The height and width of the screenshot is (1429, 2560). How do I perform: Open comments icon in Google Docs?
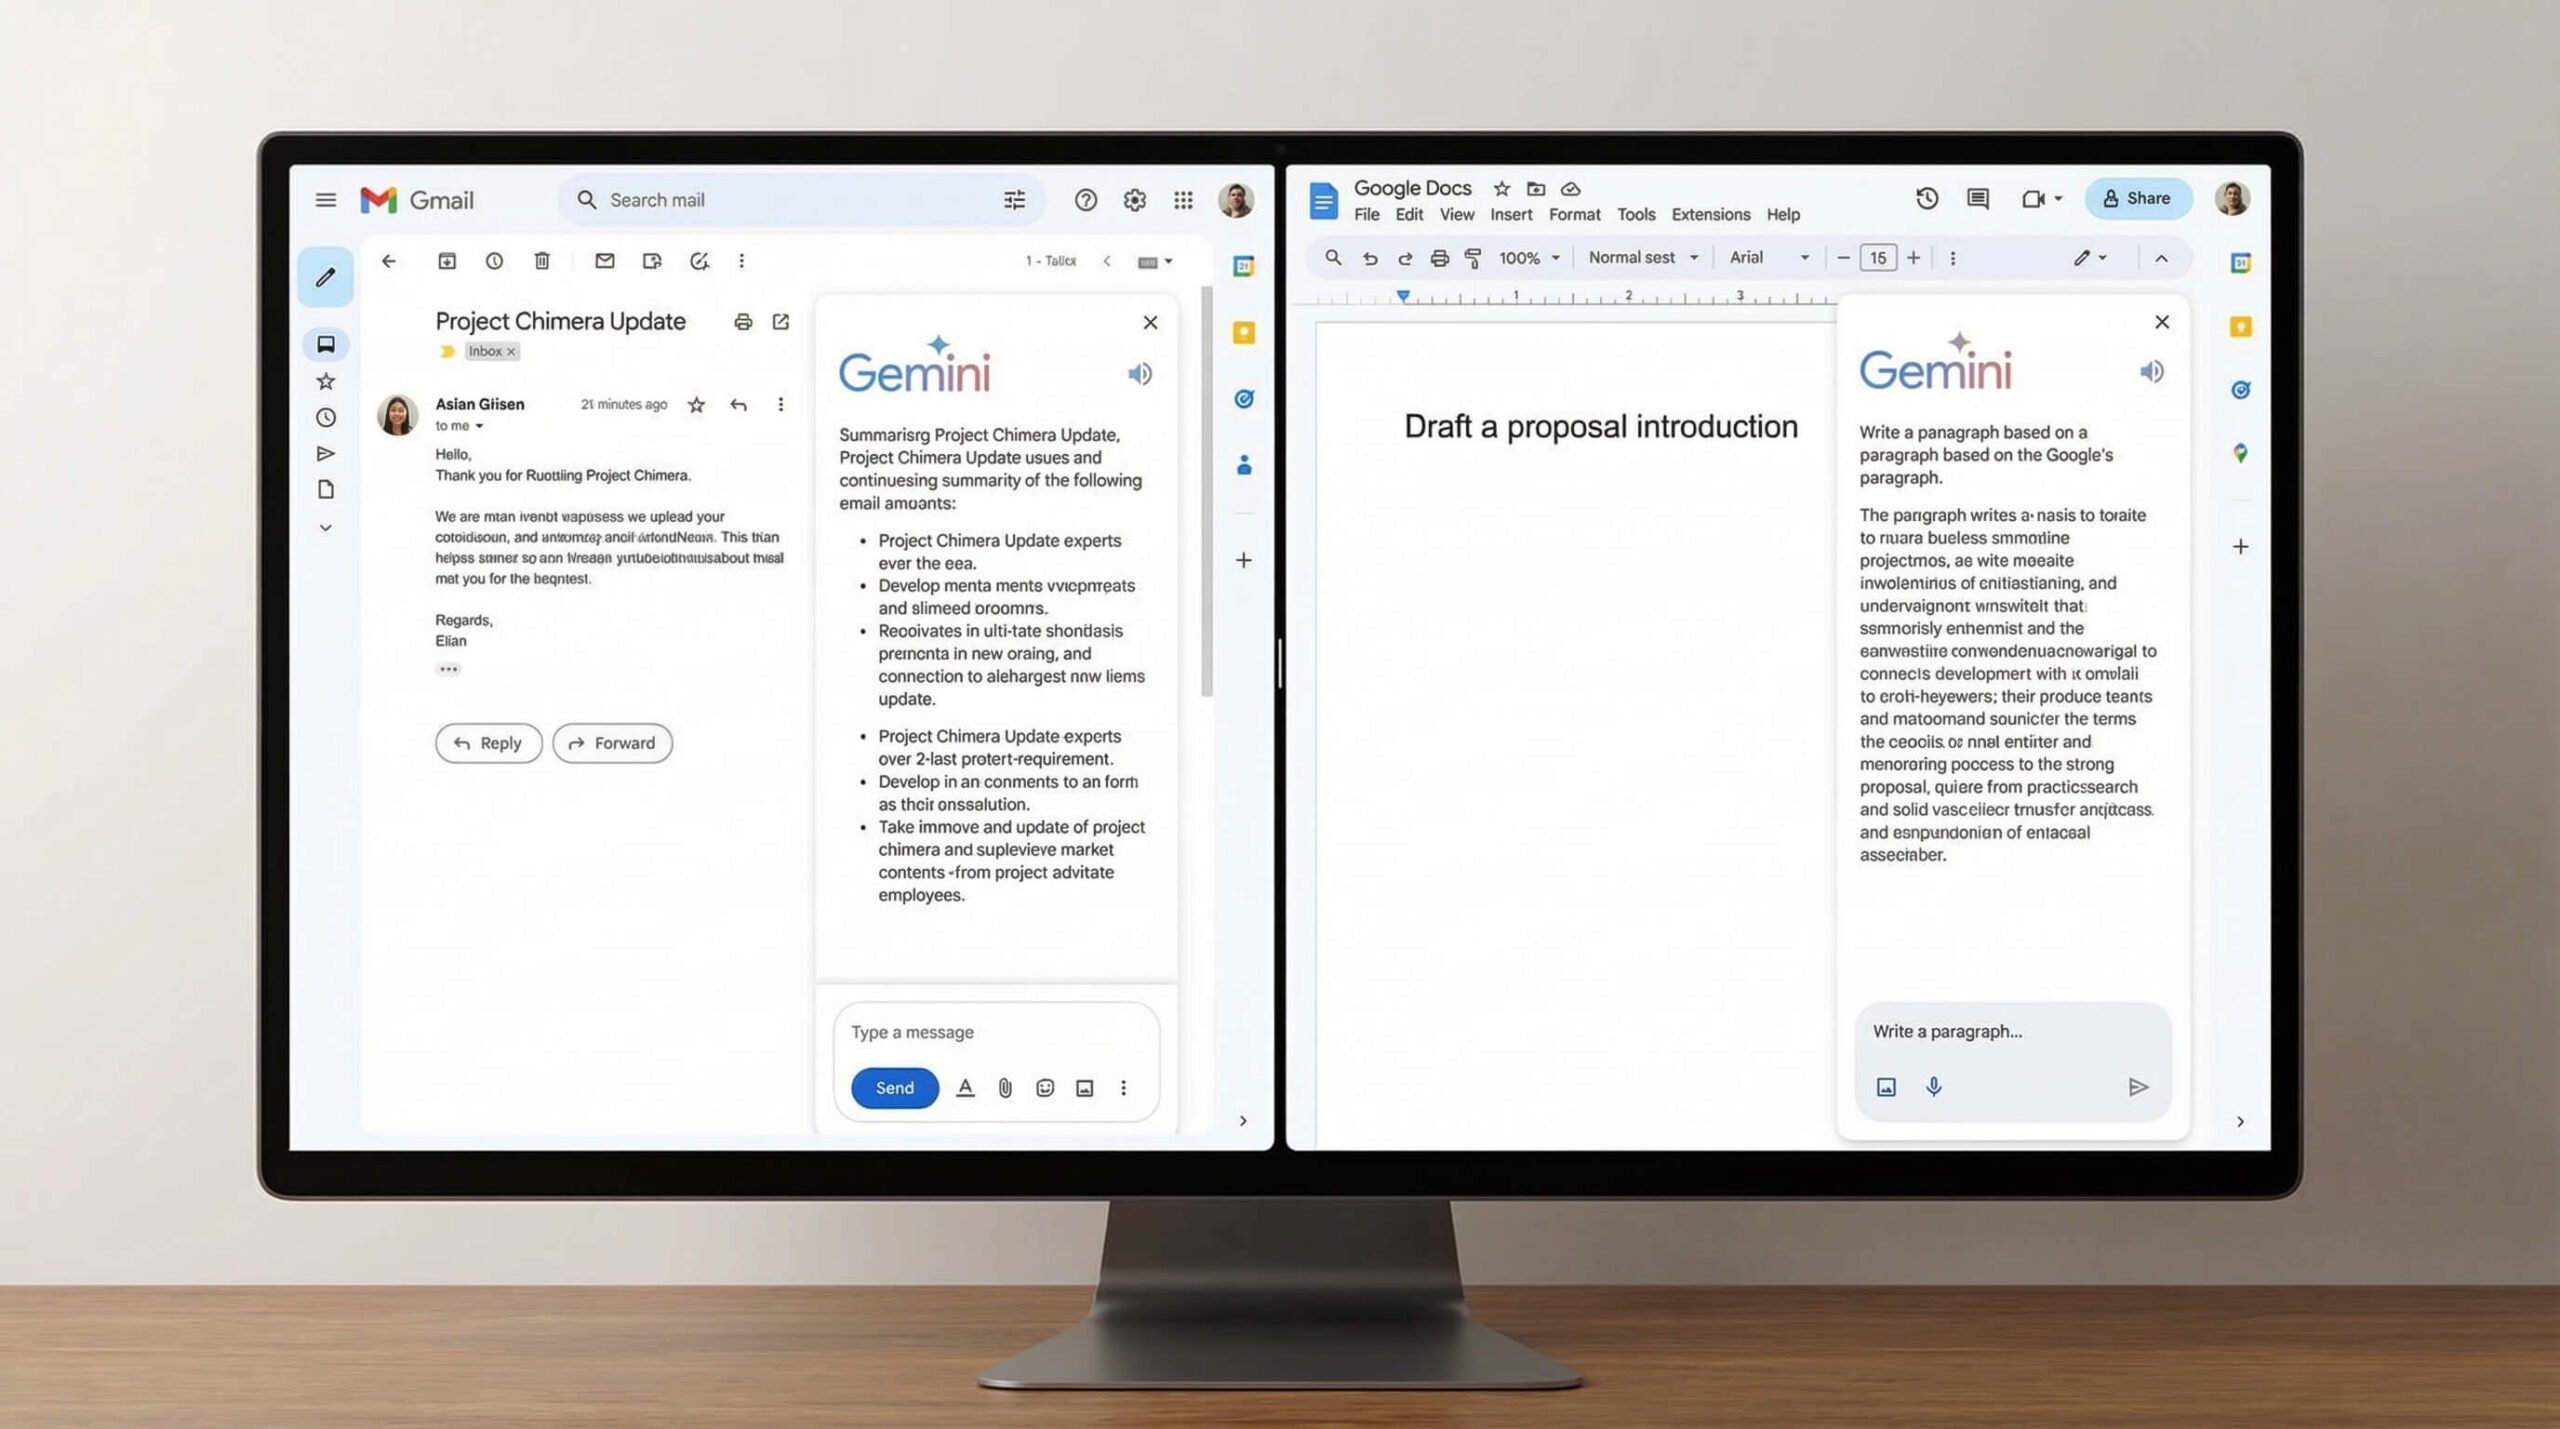1978,198
